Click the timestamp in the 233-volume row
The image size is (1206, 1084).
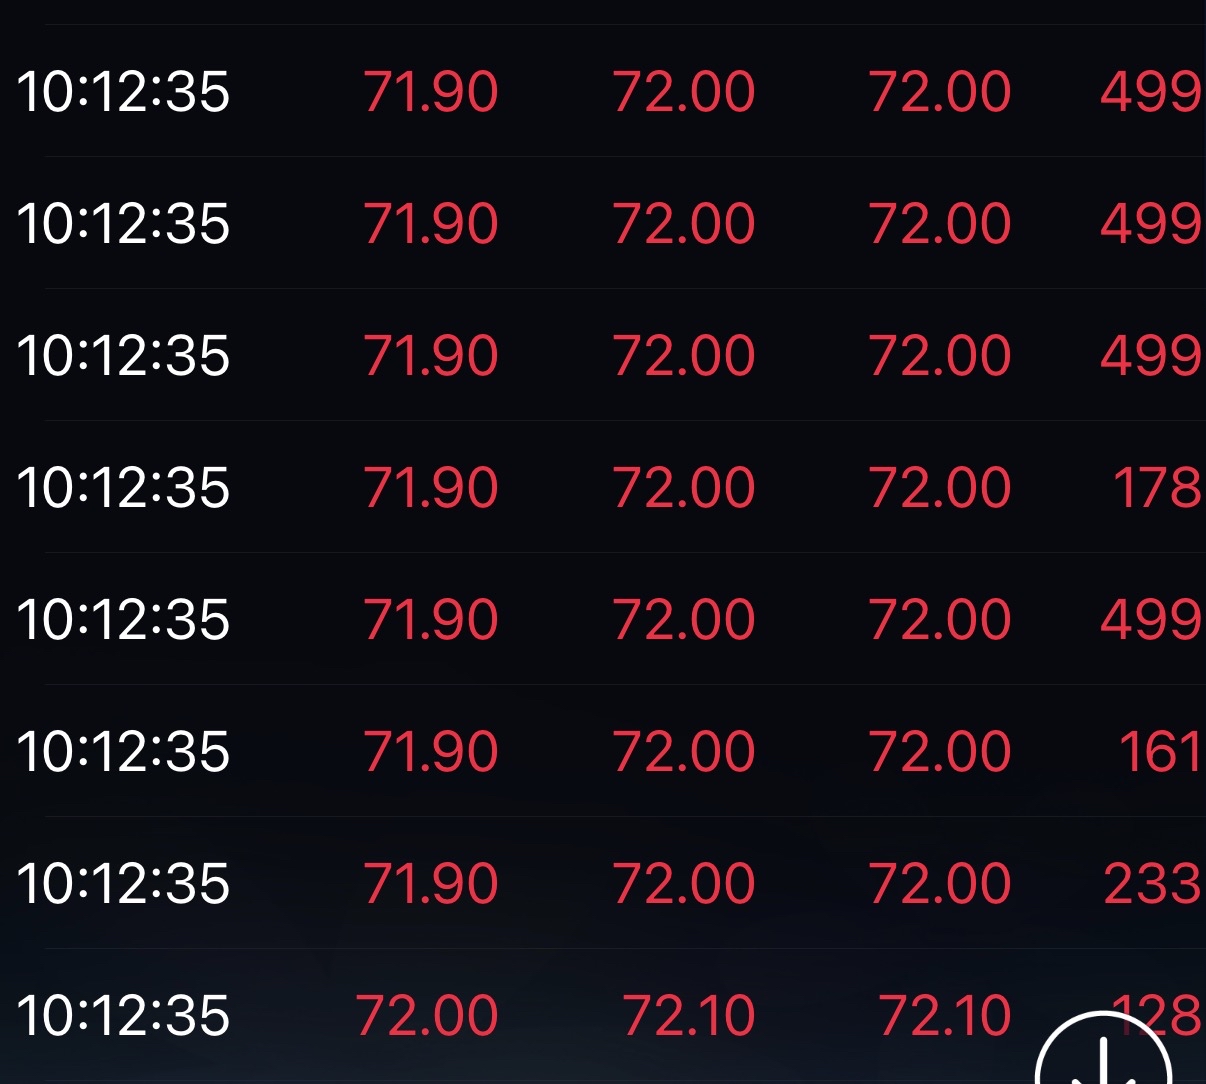point(123,884)
